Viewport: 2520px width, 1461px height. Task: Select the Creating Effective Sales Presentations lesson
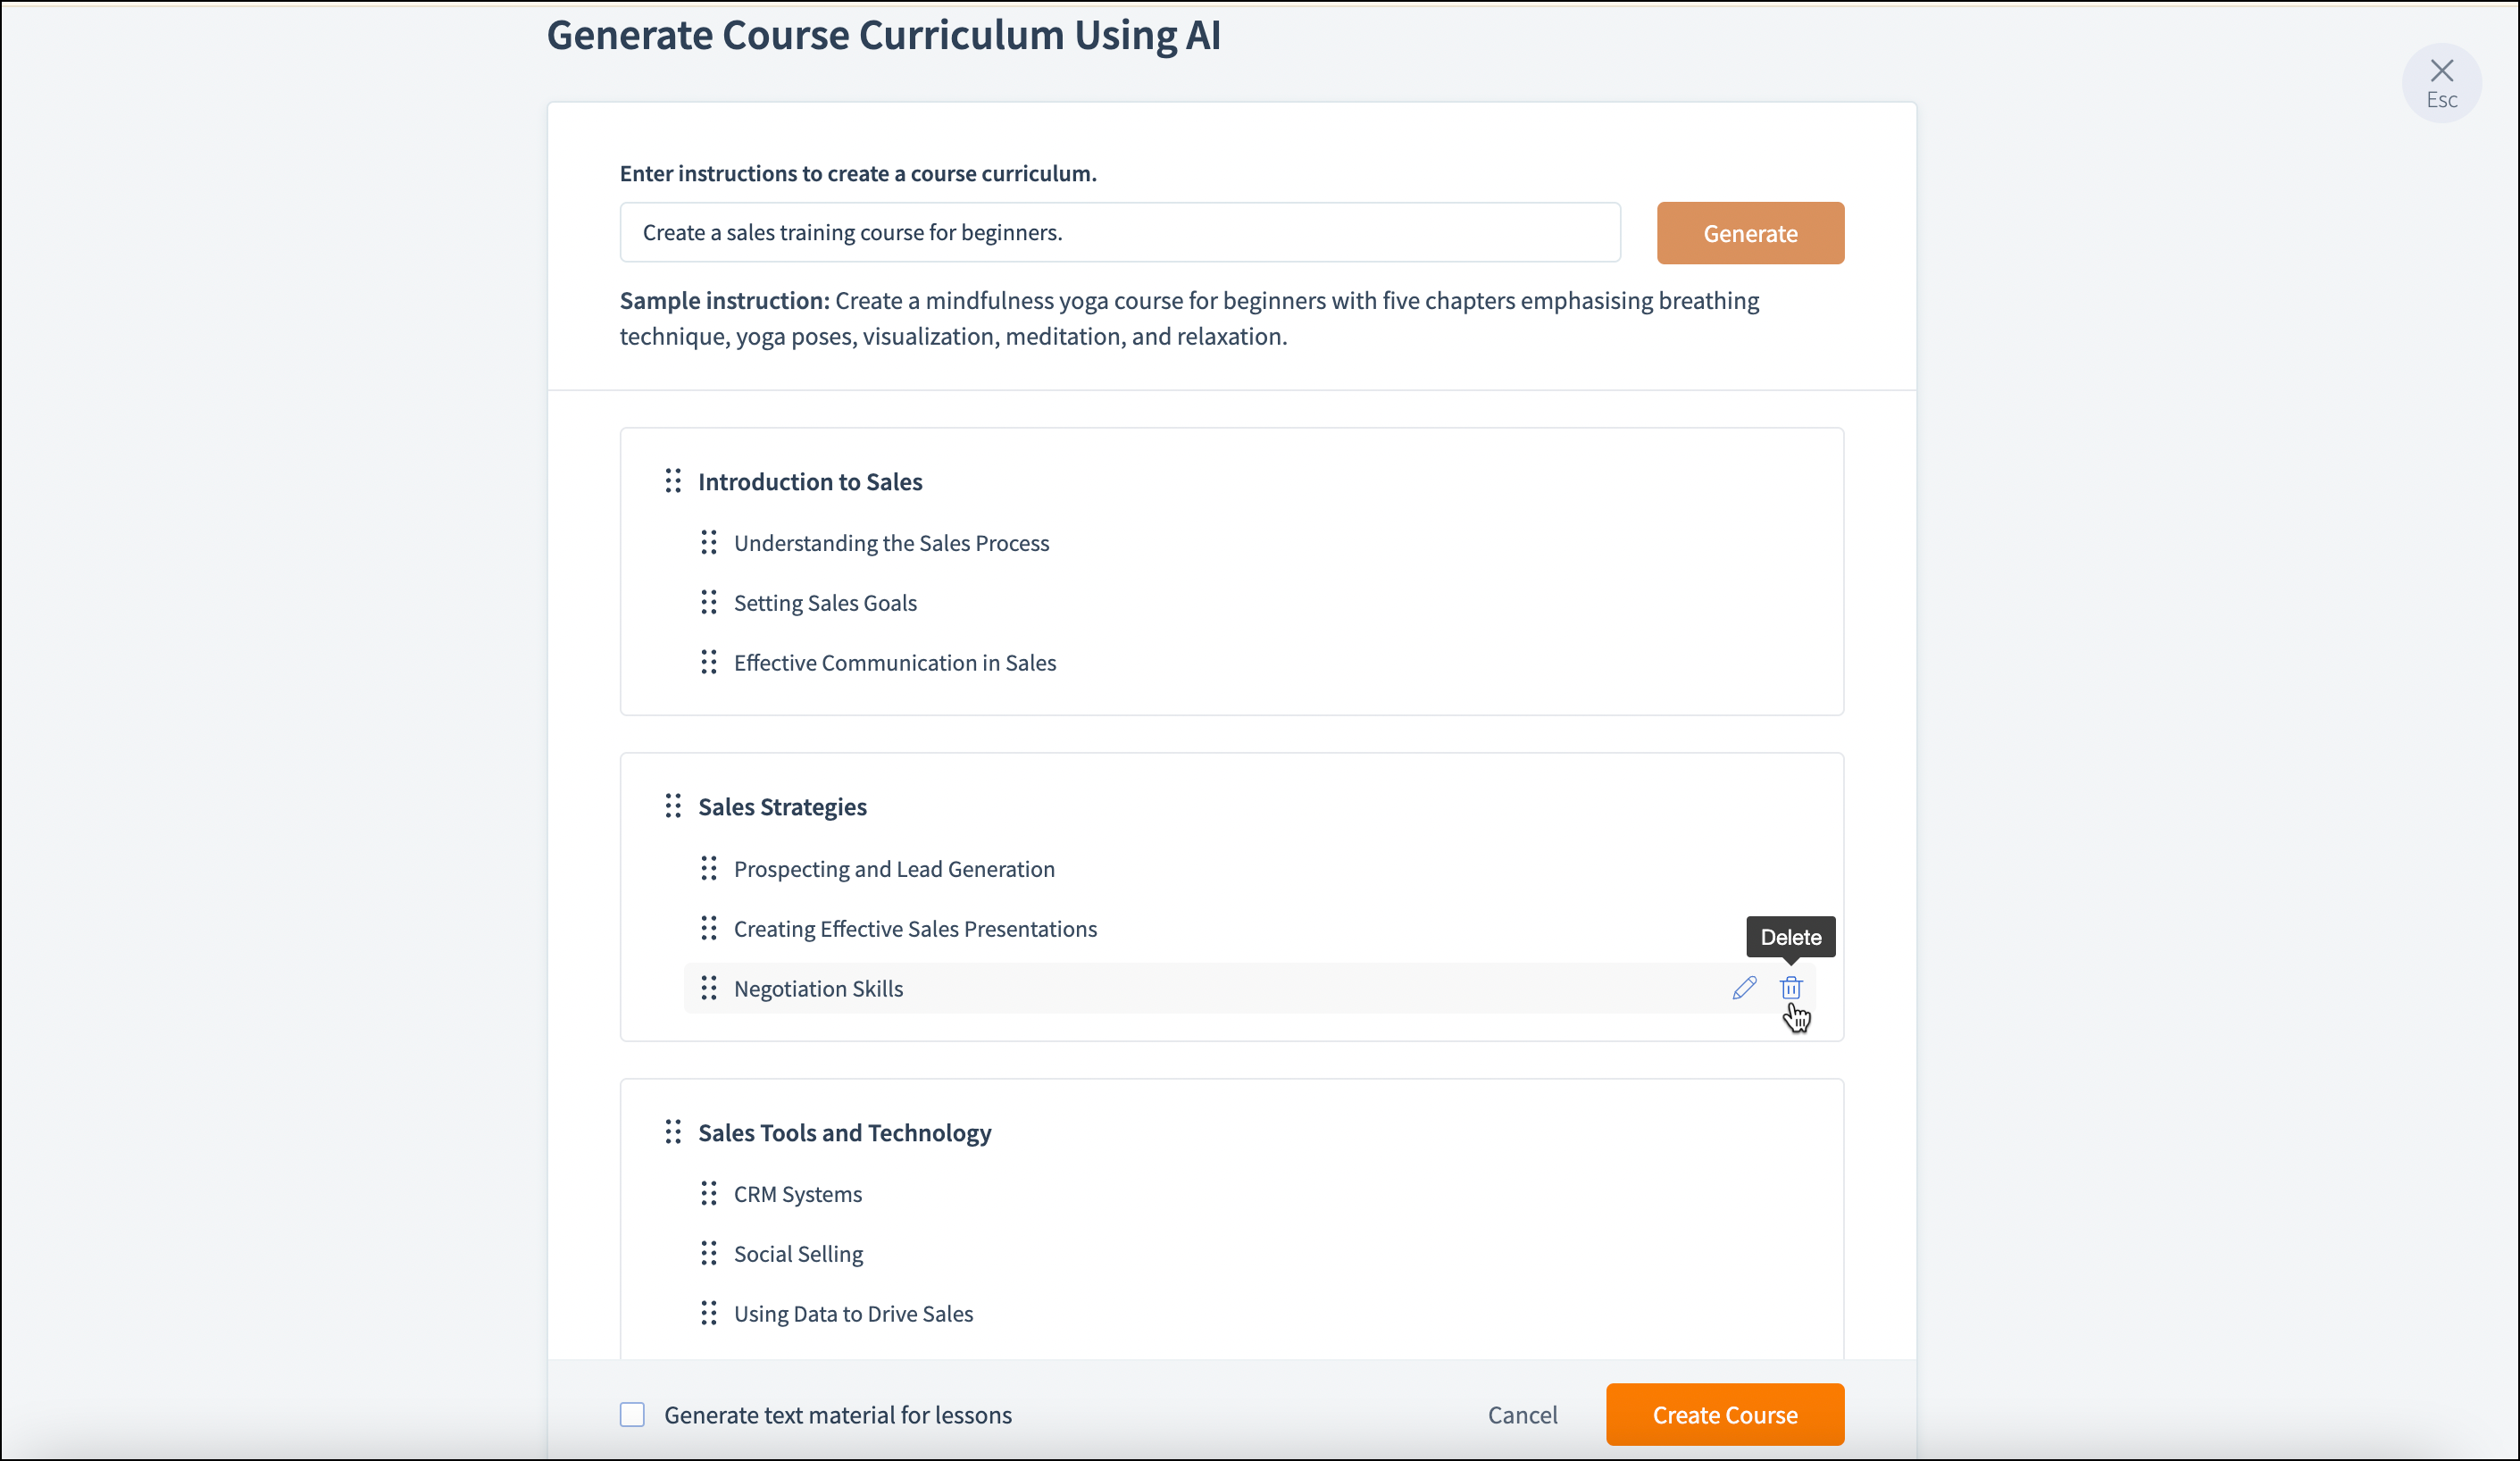click(x=914, y=928)
